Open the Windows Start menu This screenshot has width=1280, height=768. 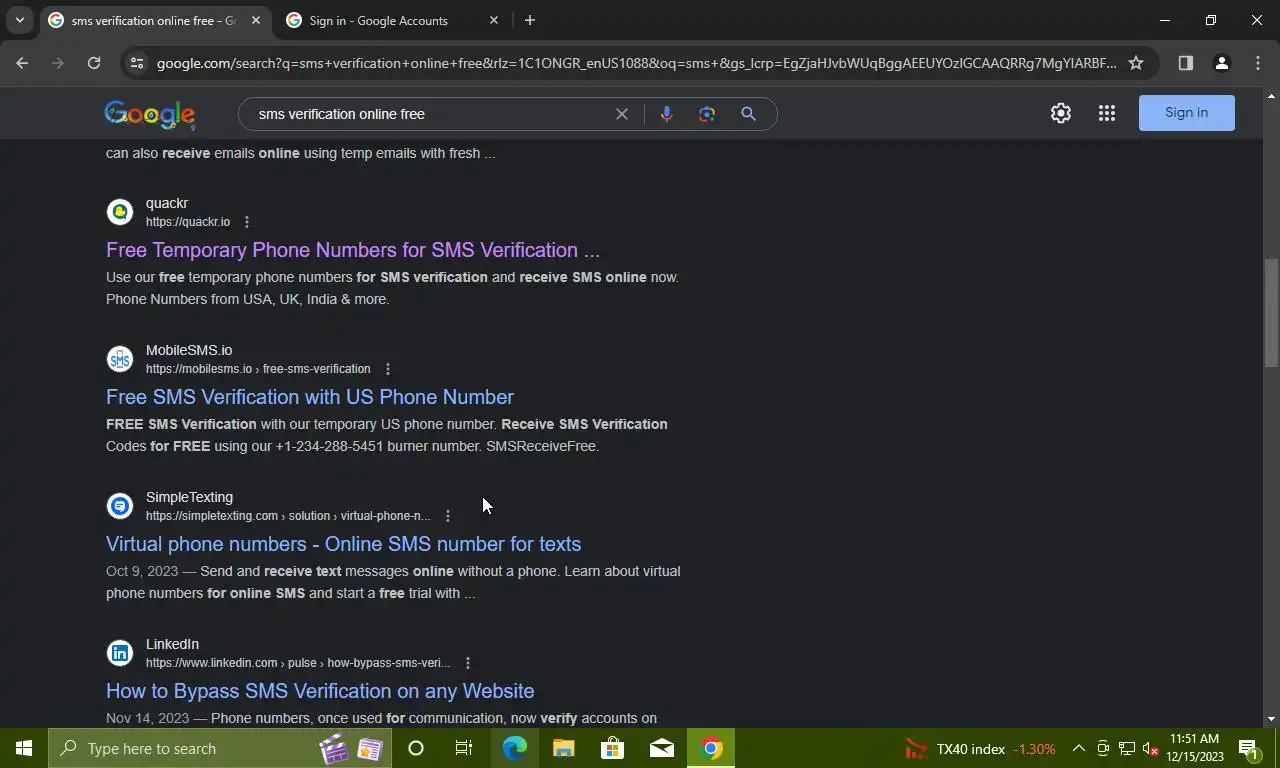pos(24,748)
